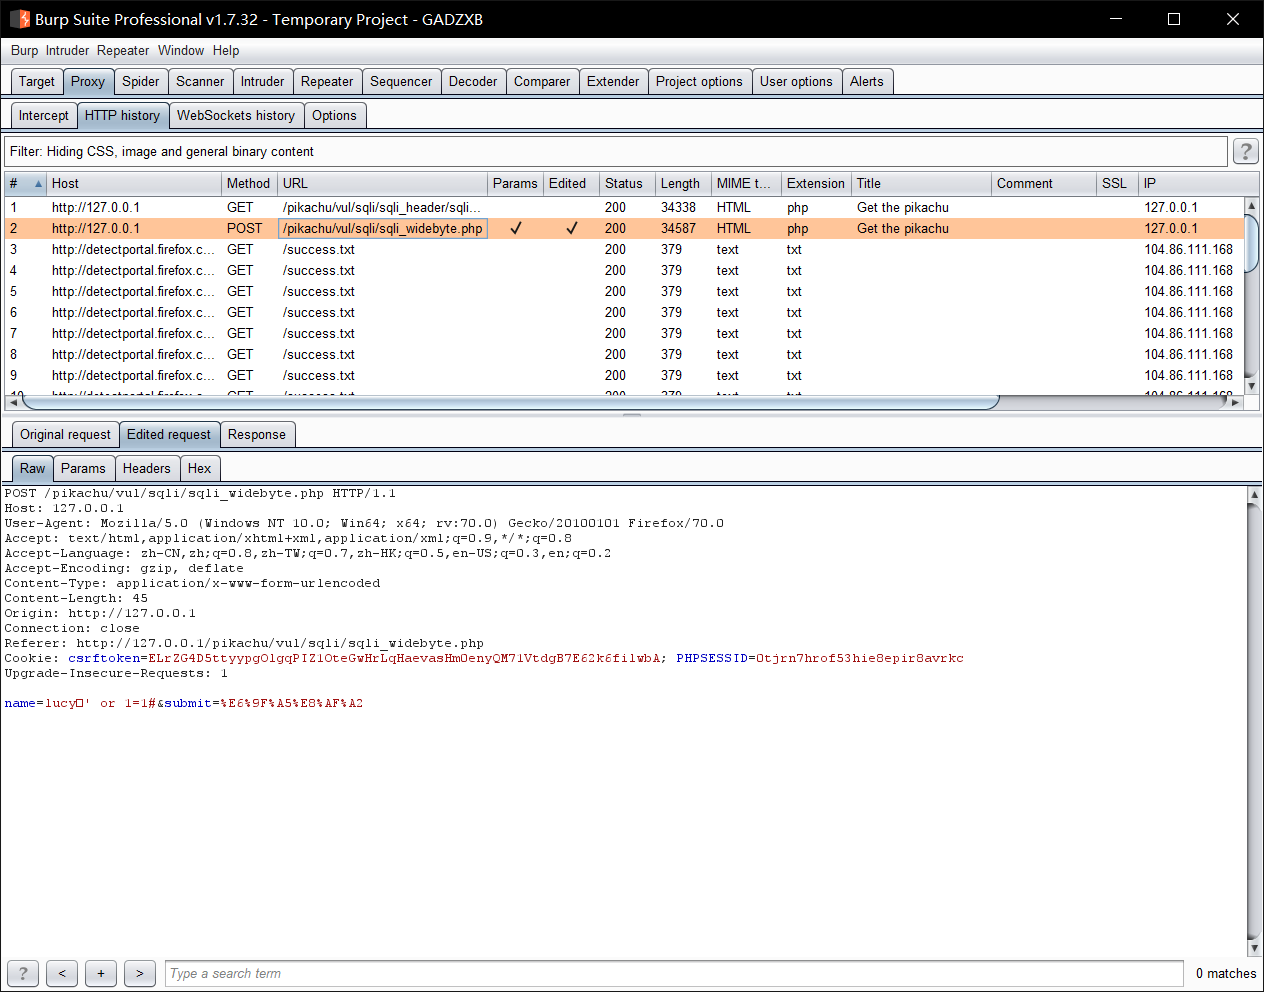Screen dimensions: 1264x992
Task: Sort by Title column header
Action: pos(921,184)
